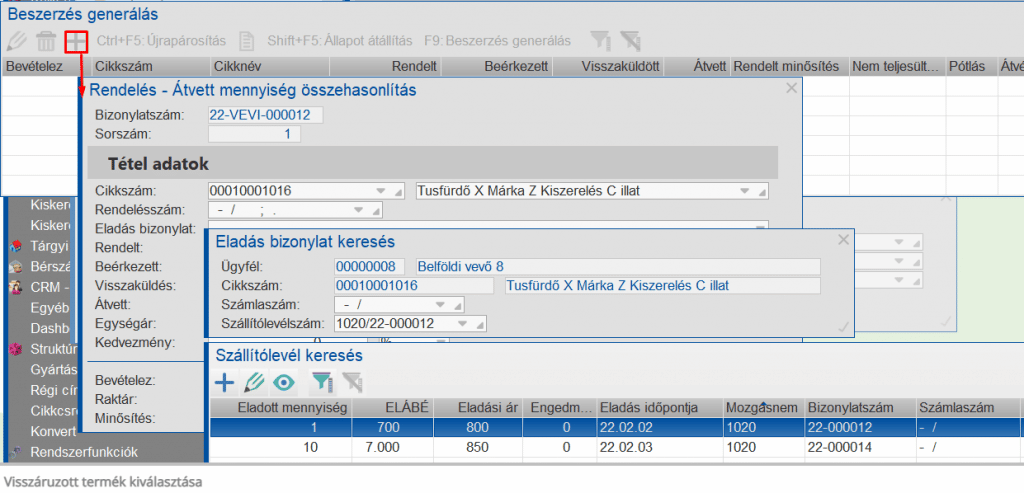Expand the Tusfürdő product name dropdown

[x=744, y=191]
